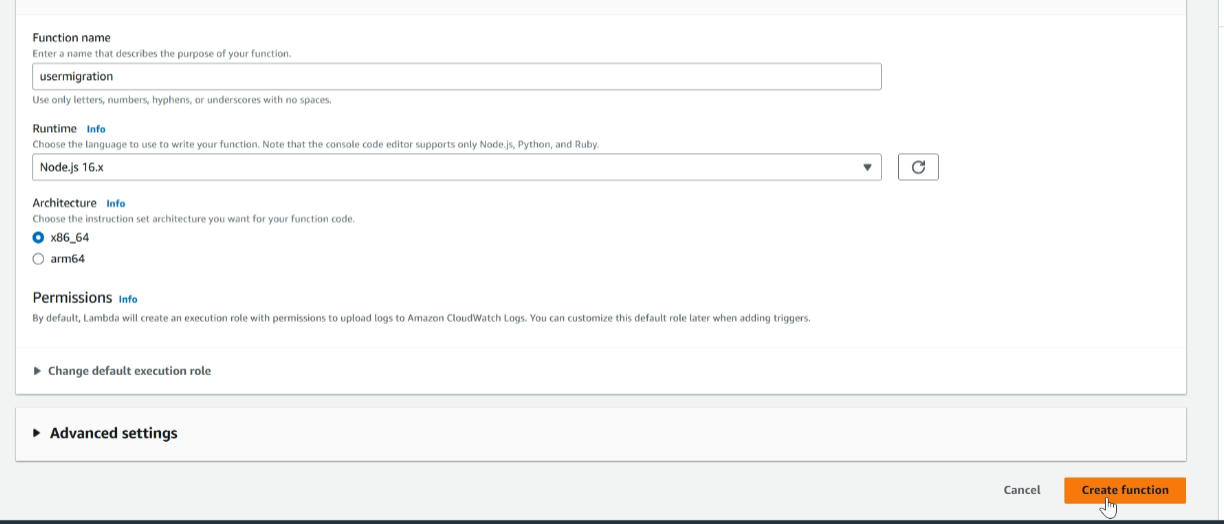Screen dimensions: 1224x524
Task: Expand the Advanced settings section title
Action: coord(114,433)
